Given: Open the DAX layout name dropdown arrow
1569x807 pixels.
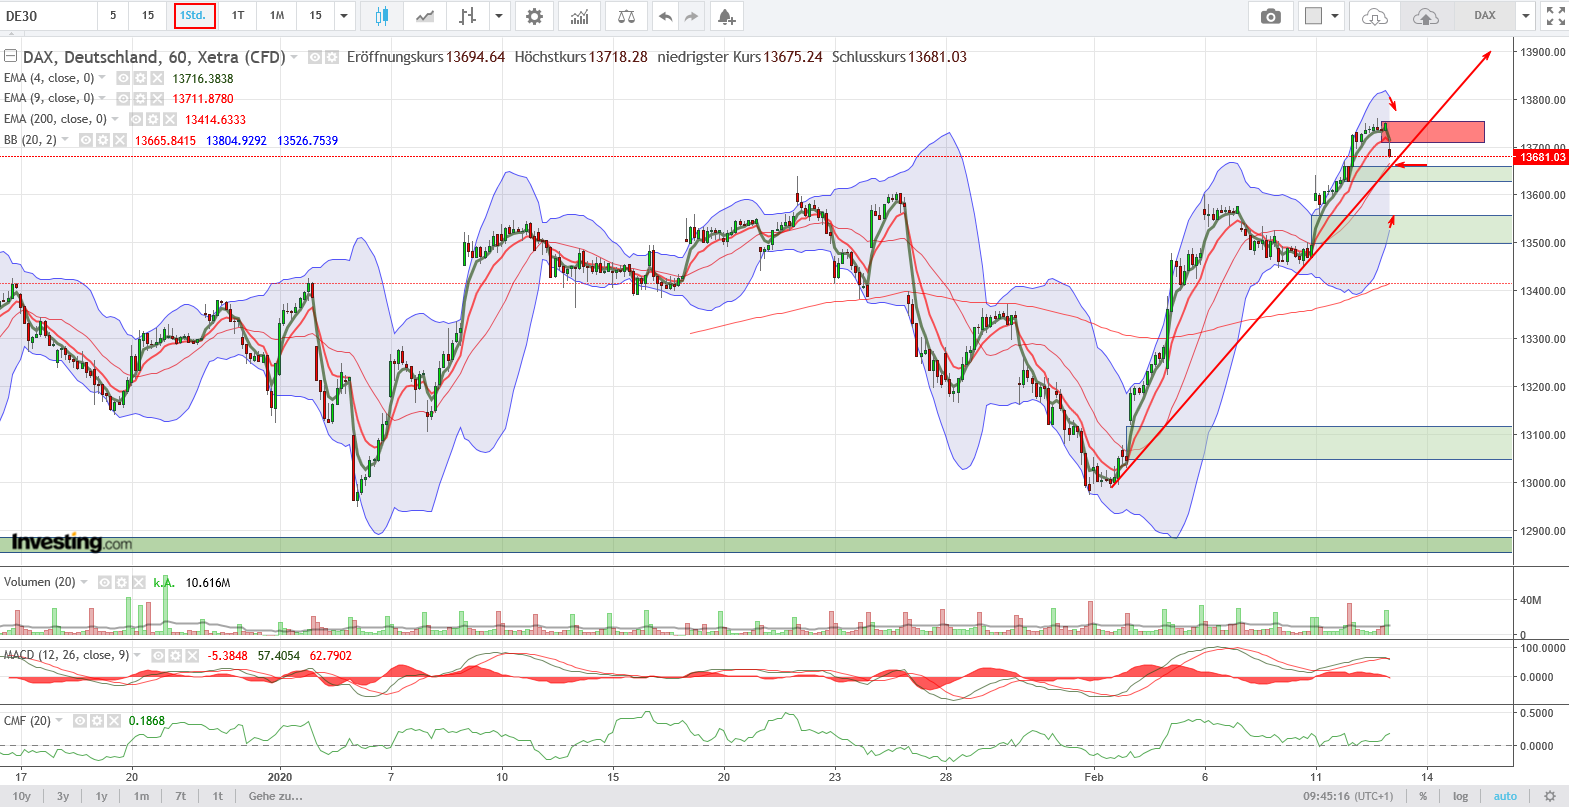Looking at the screenshot, I should [x=1525, y=16].
